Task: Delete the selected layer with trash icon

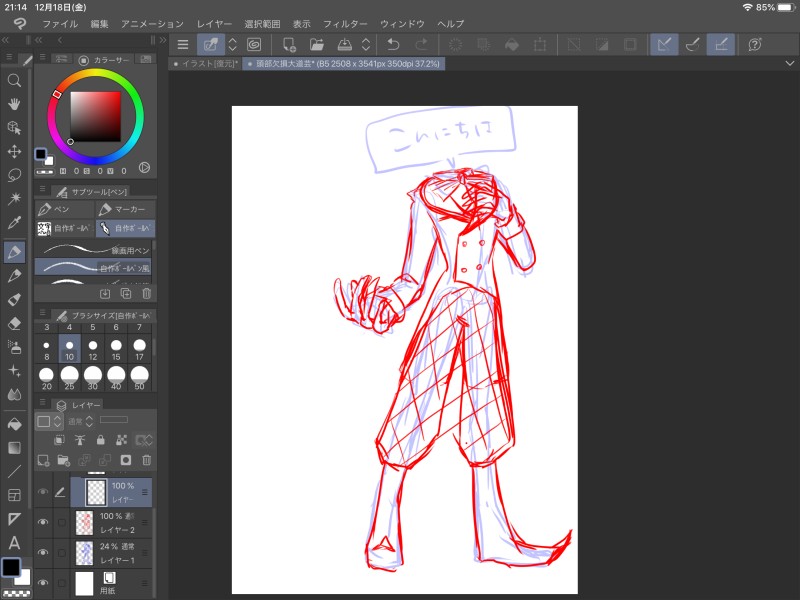Action: [146, 460]
